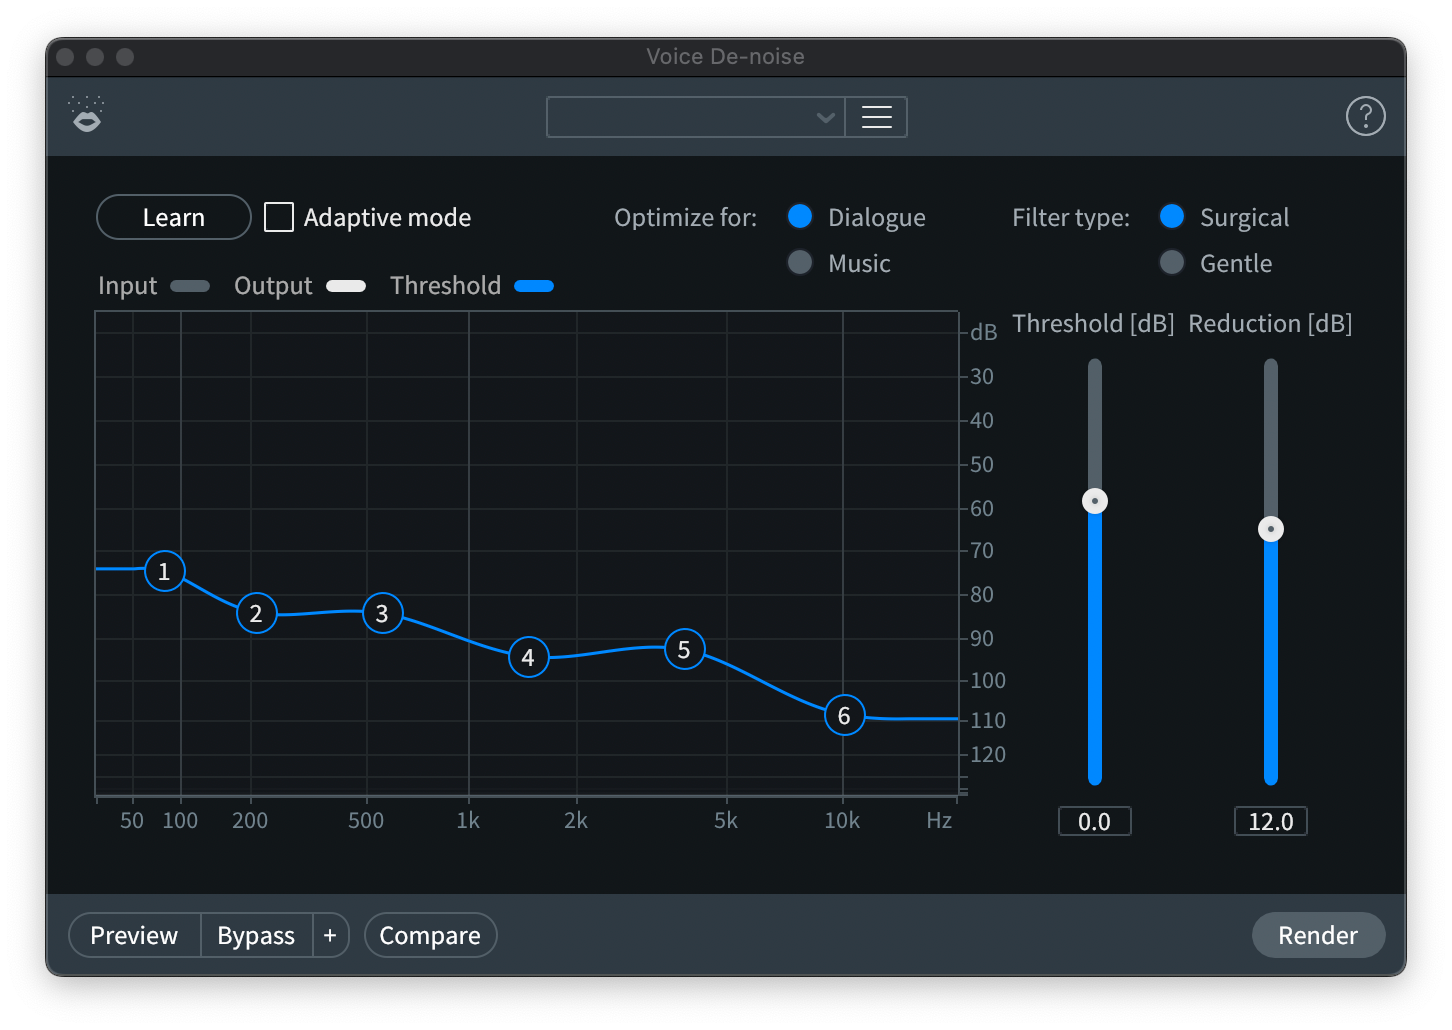Viewport: 1452px width, 1030px height.
Task: Click the Learn button
Action: (173, 217)
